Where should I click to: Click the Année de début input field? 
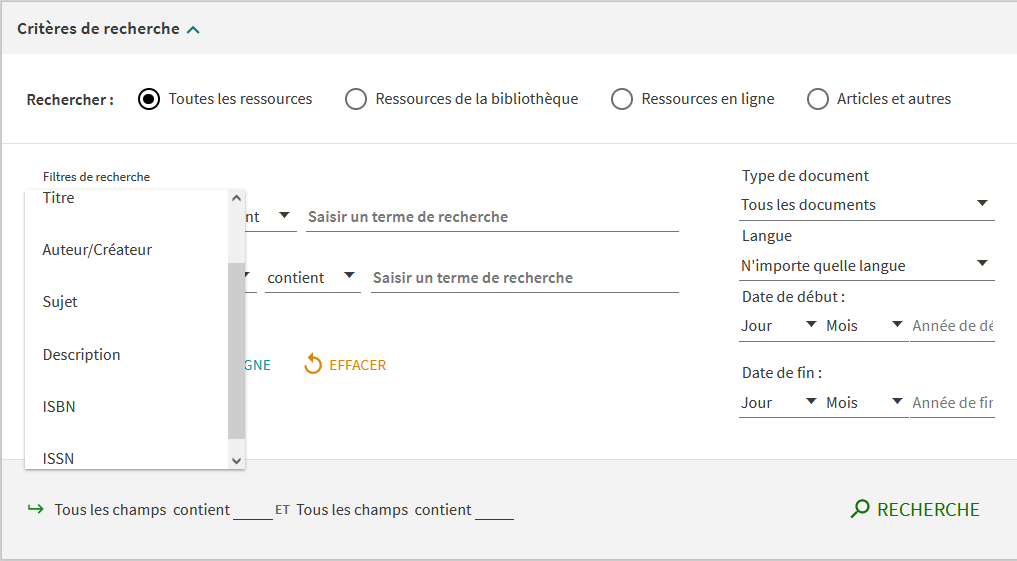(x=952, y=326)
